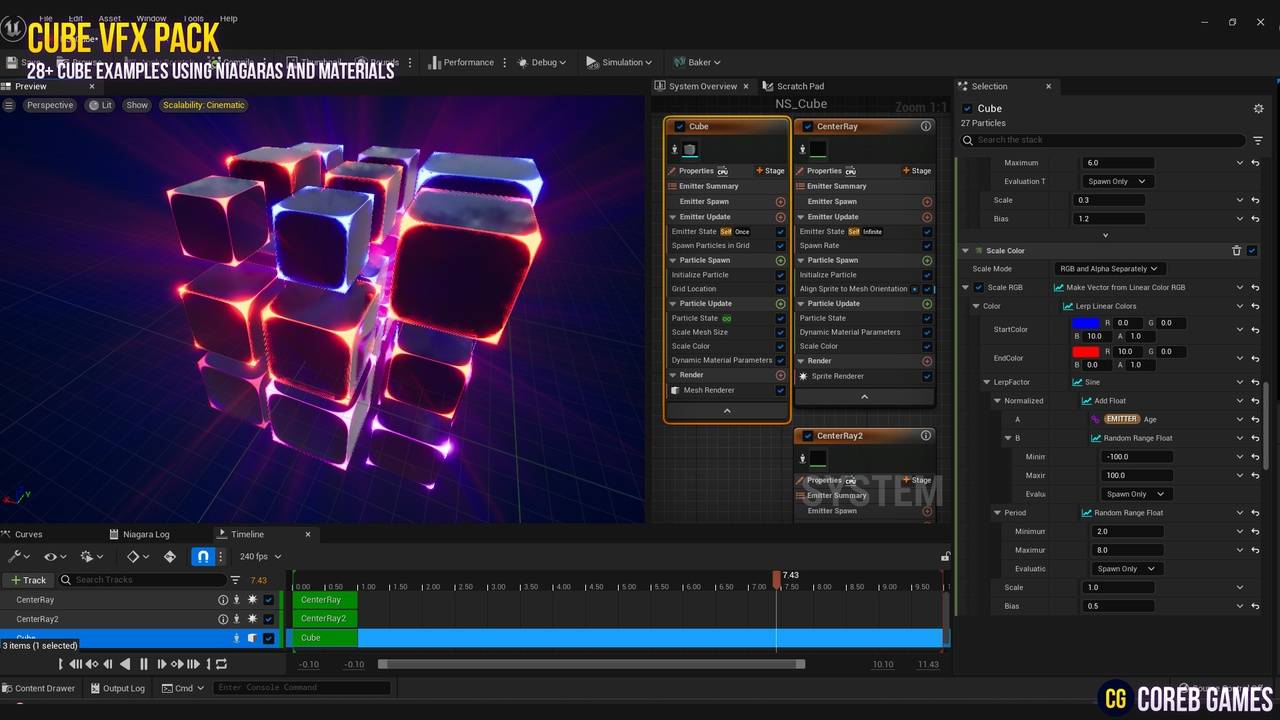Add a new Track to the timeline

pos(28,580)
